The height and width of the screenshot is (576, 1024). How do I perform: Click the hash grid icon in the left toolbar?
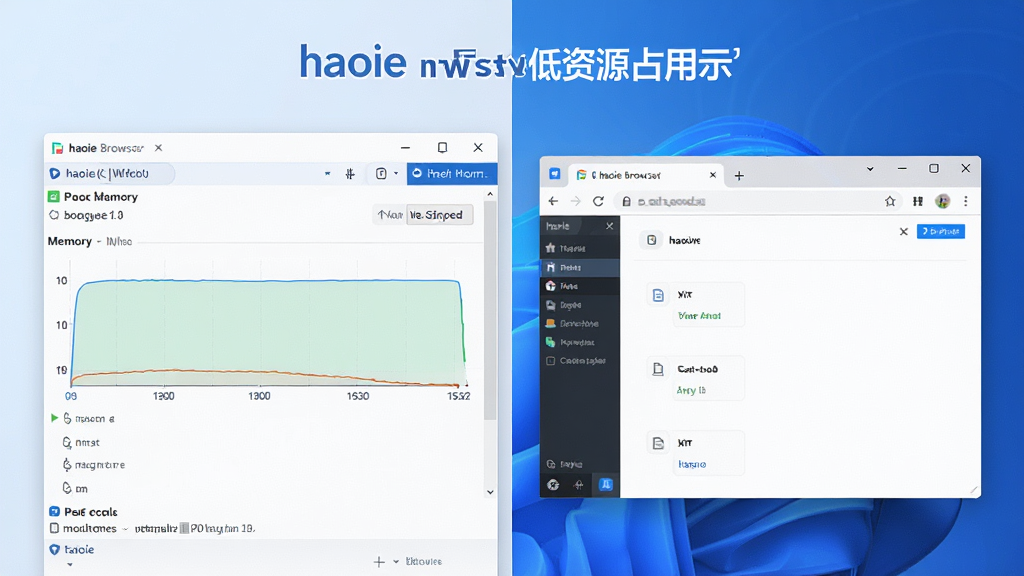(x=350, y=174)
